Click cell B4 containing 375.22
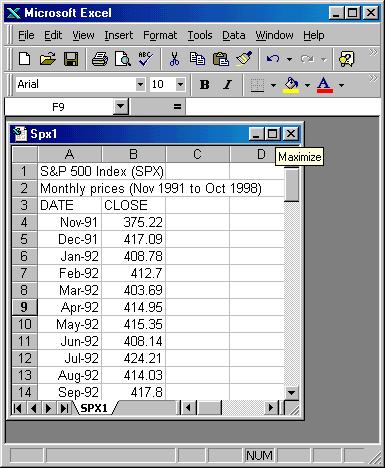Image resolution: width=385 pixels, height=468 pixels. [x=133, y=222]
